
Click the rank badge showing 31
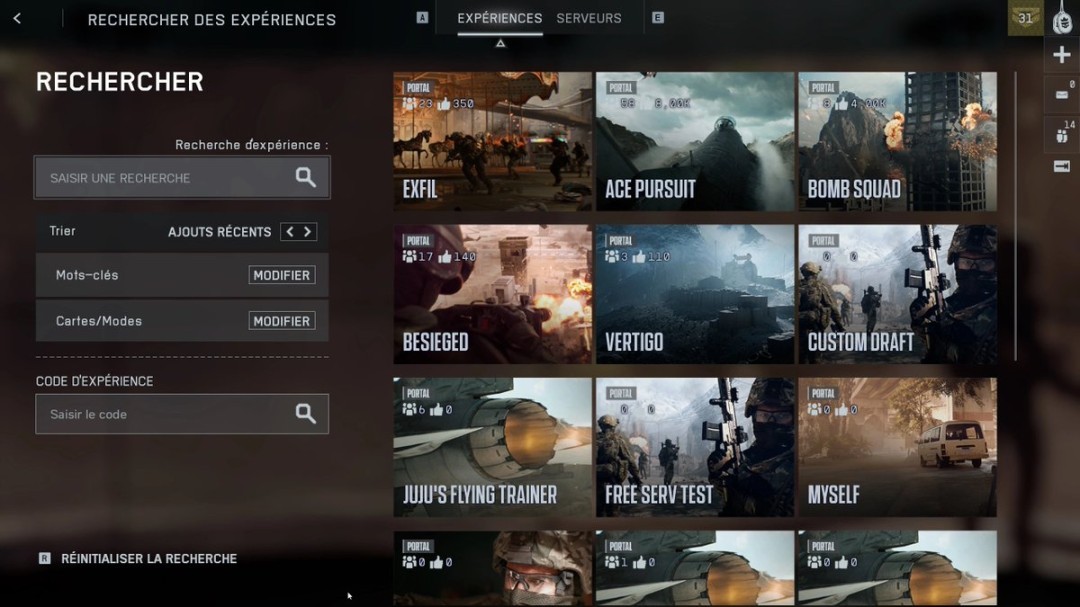pyautogui.click(x=1025, y=18)
